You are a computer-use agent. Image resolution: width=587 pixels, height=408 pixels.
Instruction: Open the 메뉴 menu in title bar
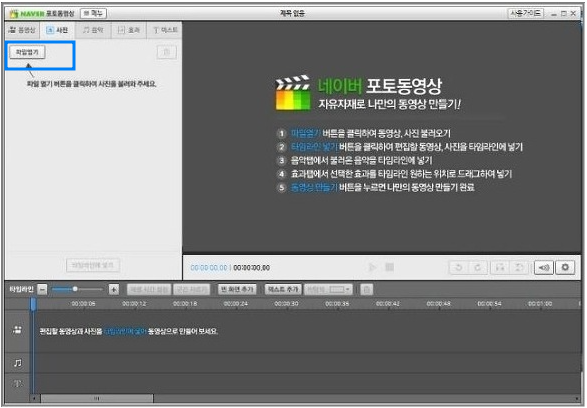point(94,13)
